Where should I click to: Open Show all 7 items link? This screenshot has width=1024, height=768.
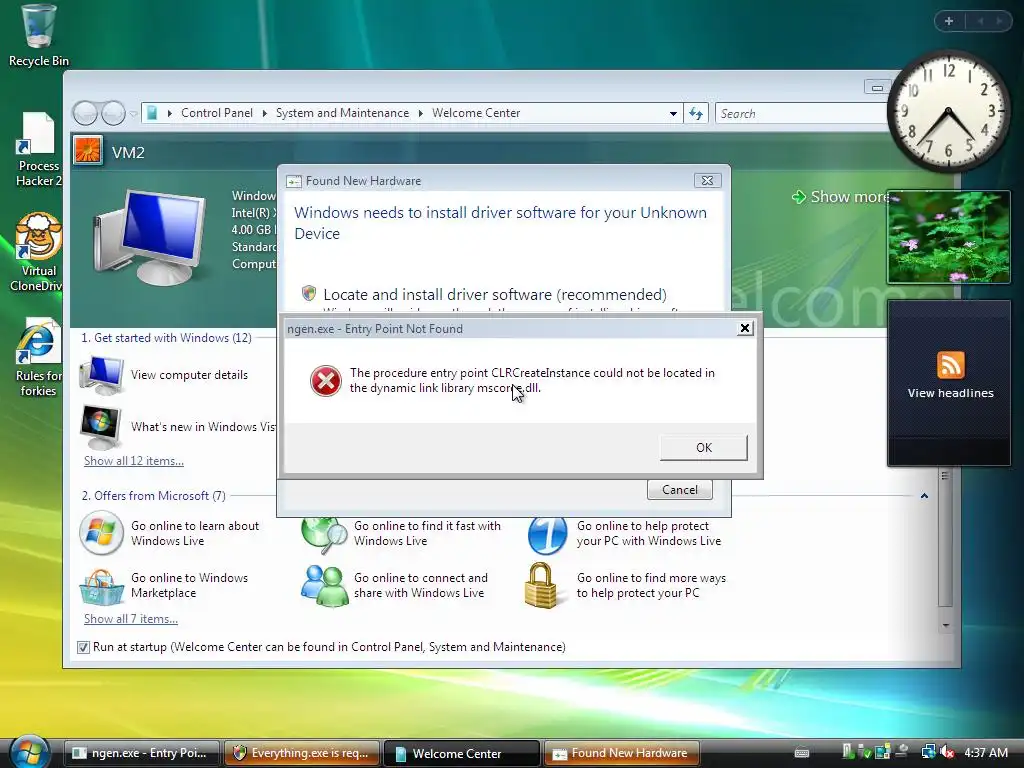(x=131, y=619)
